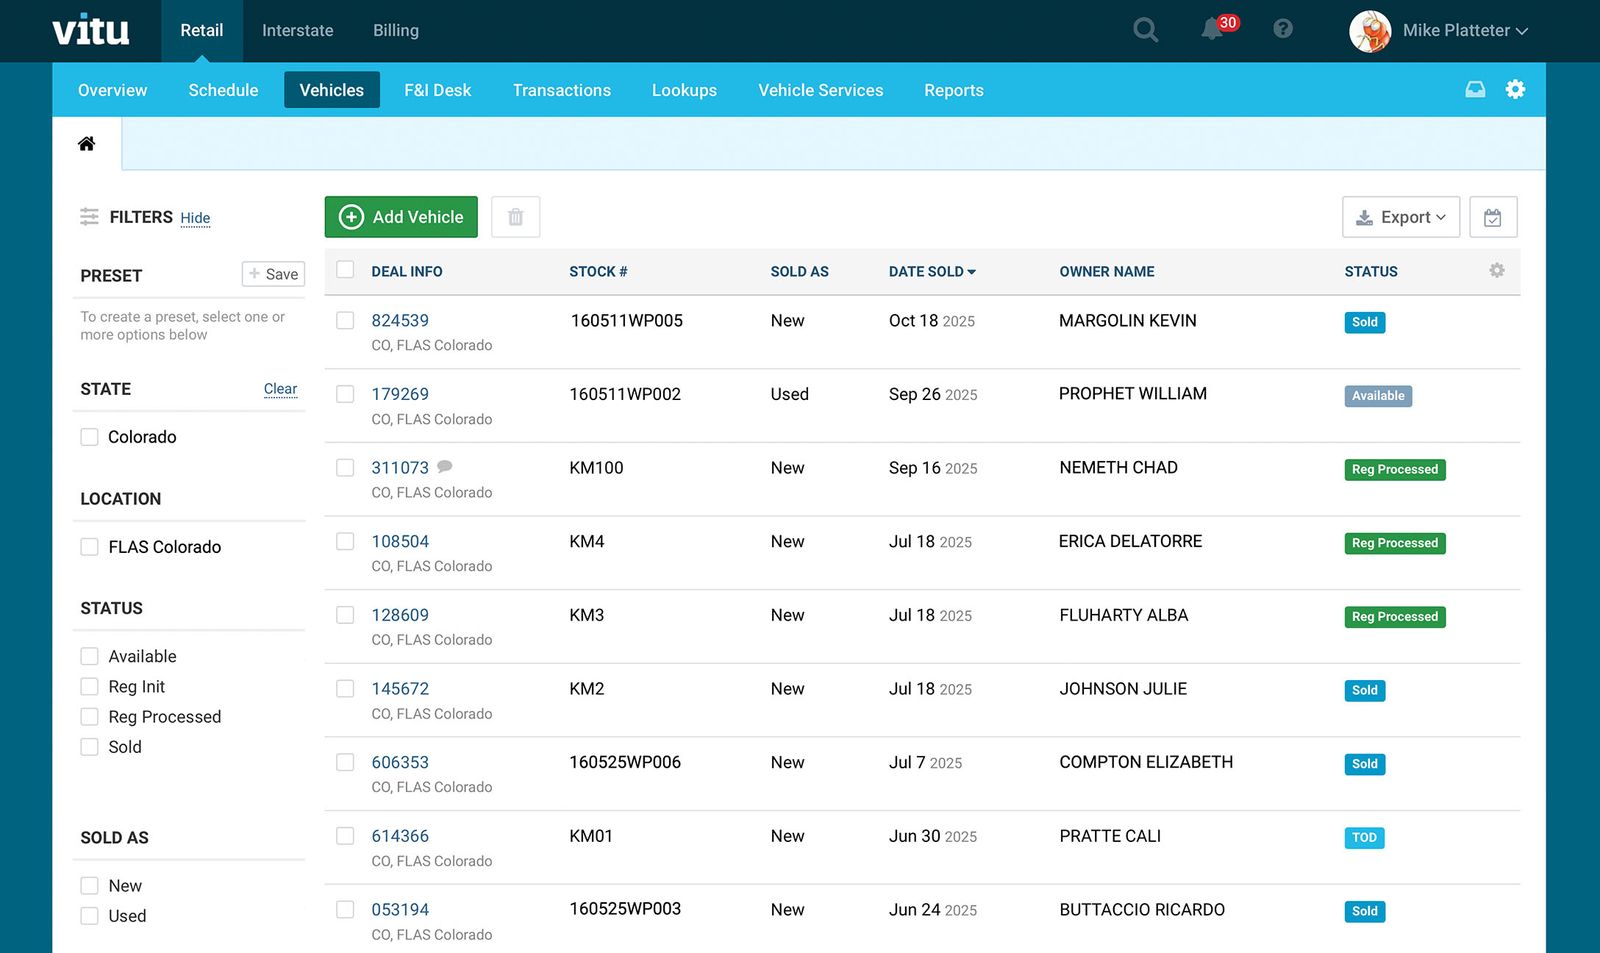Click the trash icon next to Add Vehicle
The height and width of the screenshot is (953, 1600).
515,216
